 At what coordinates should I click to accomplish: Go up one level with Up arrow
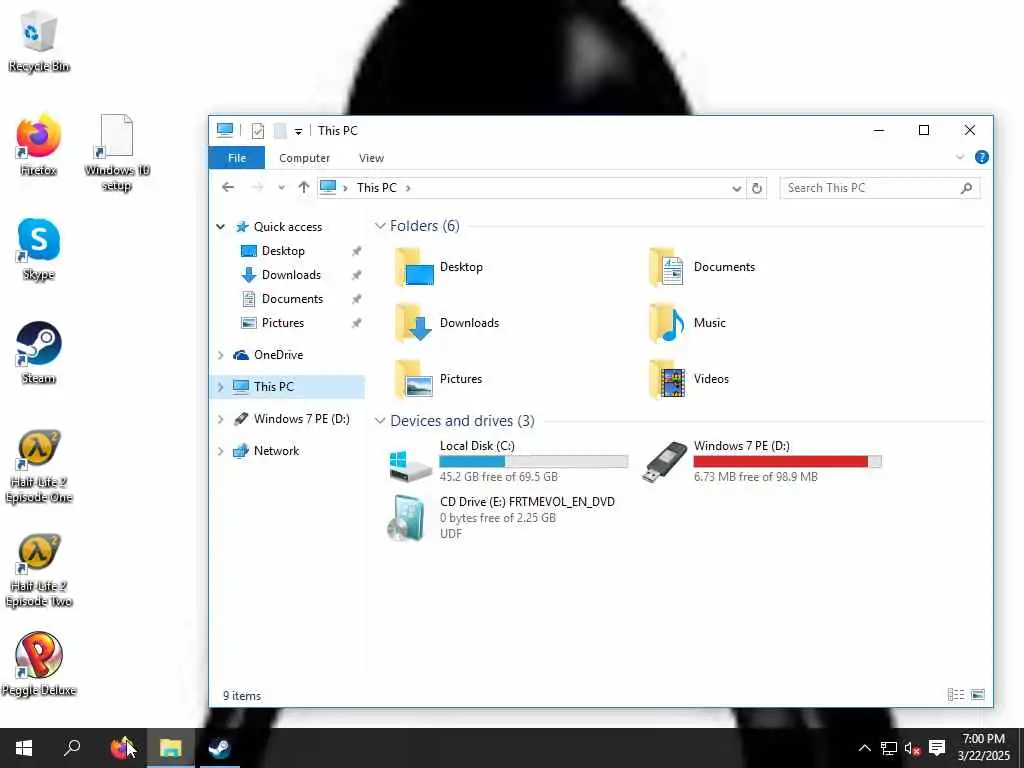(304, 187)
